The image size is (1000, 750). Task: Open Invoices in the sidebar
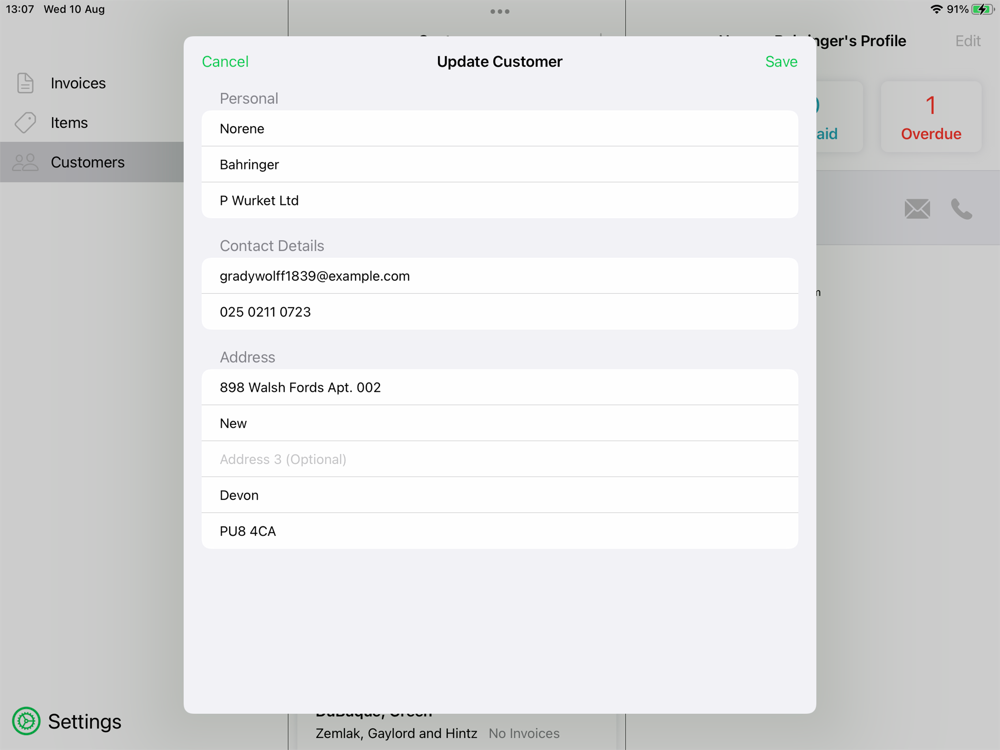pyautogui.click(x=92, y=83)
